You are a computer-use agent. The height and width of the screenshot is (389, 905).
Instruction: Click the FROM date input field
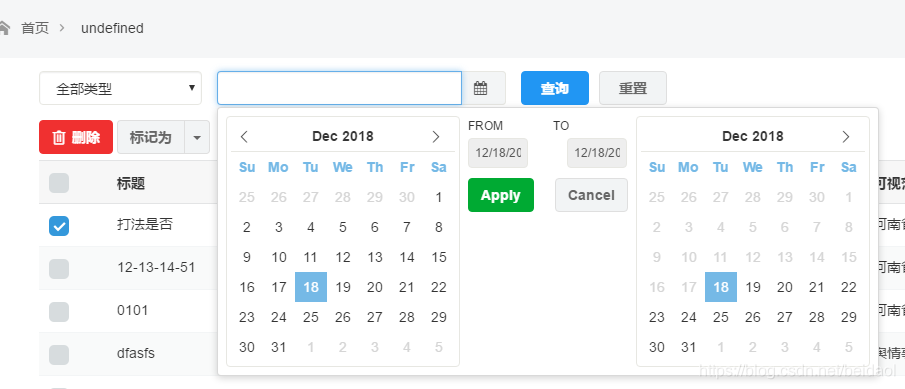click(x=498, y=153)
